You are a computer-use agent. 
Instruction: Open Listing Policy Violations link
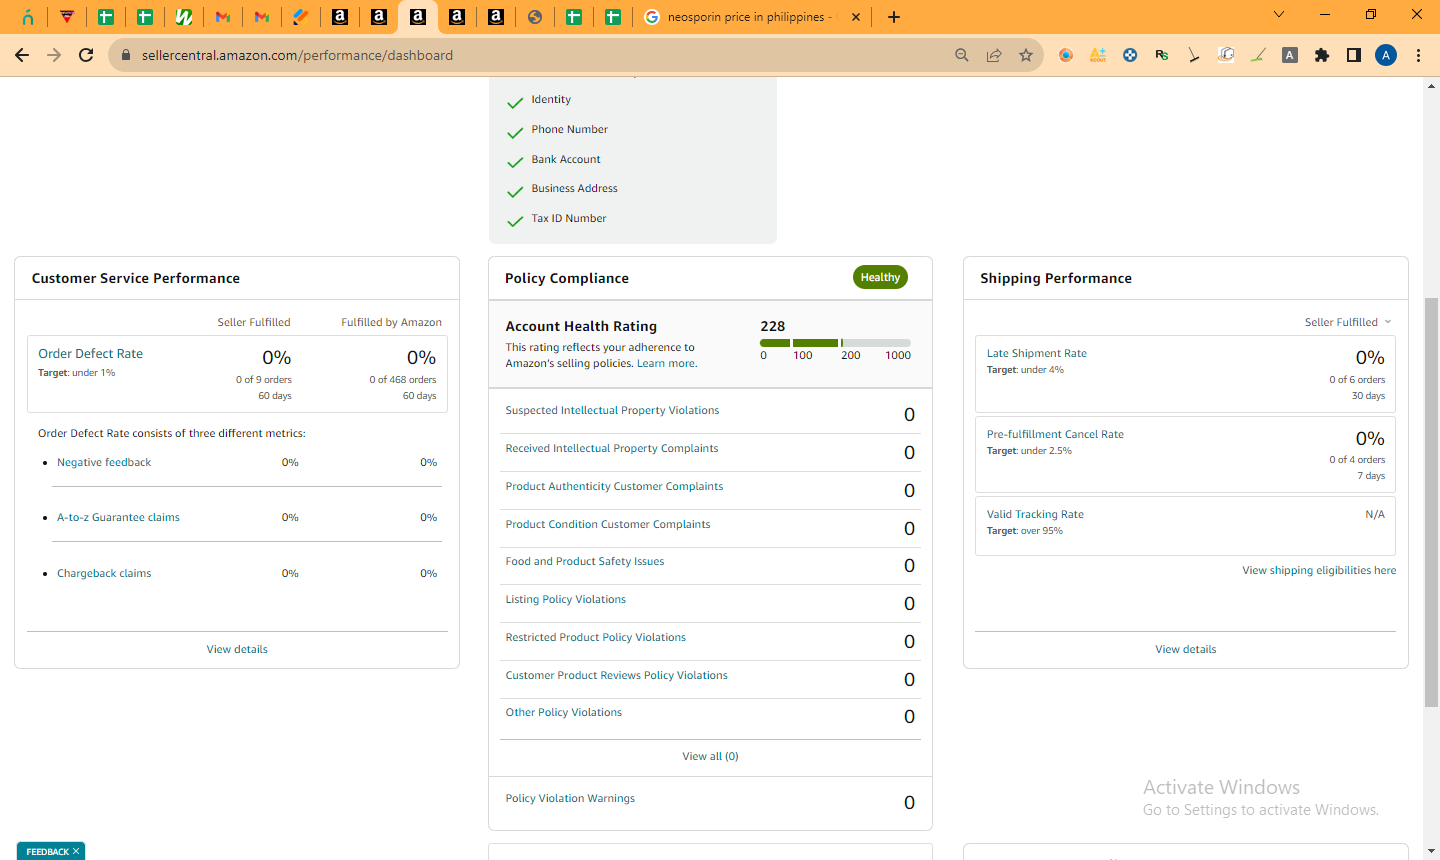[x=566, y=599]
